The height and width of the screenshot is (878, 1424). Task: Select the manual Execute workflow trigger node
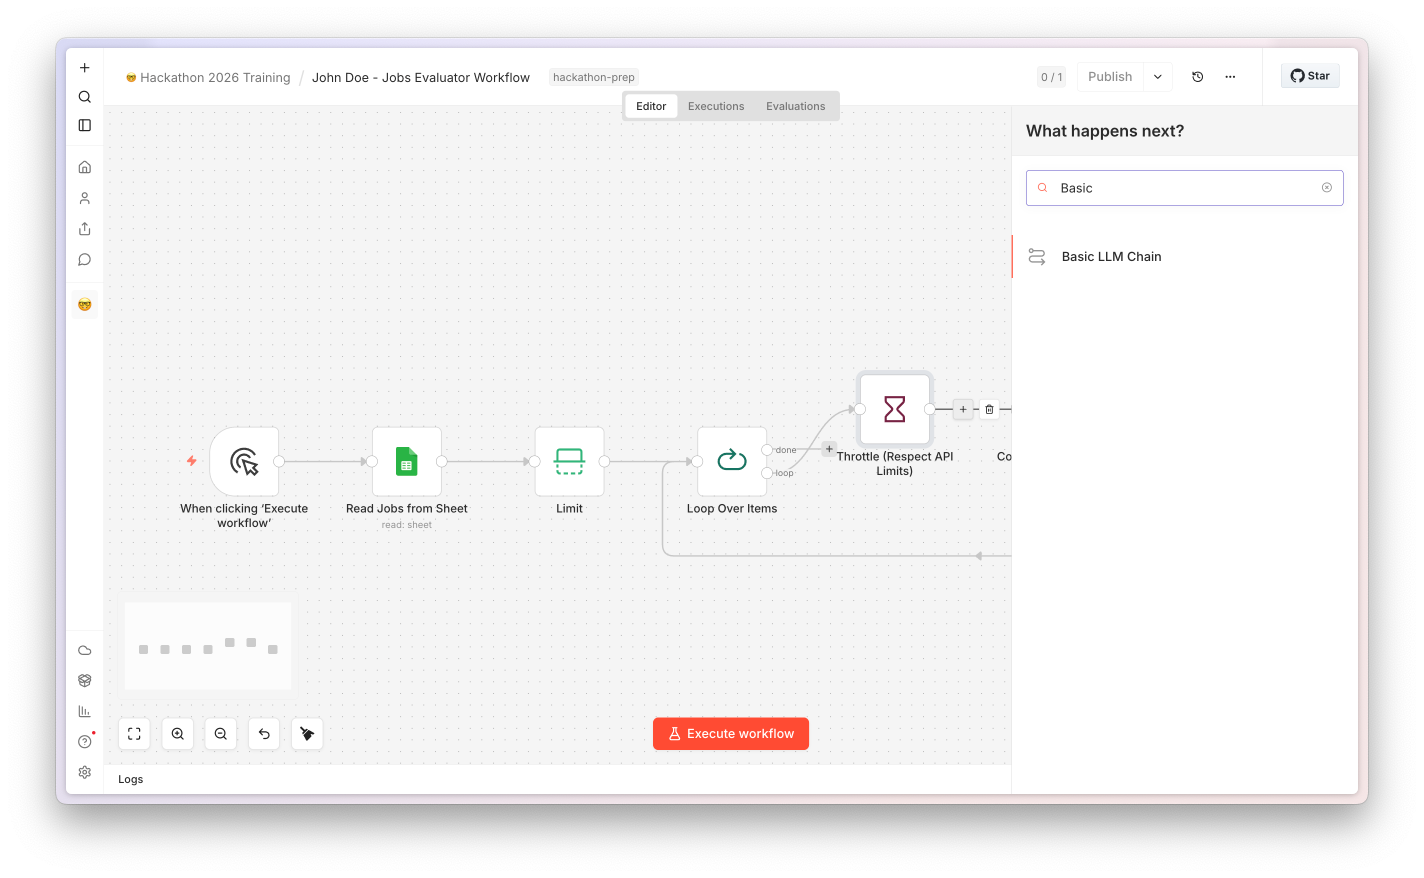coord(244,461)
